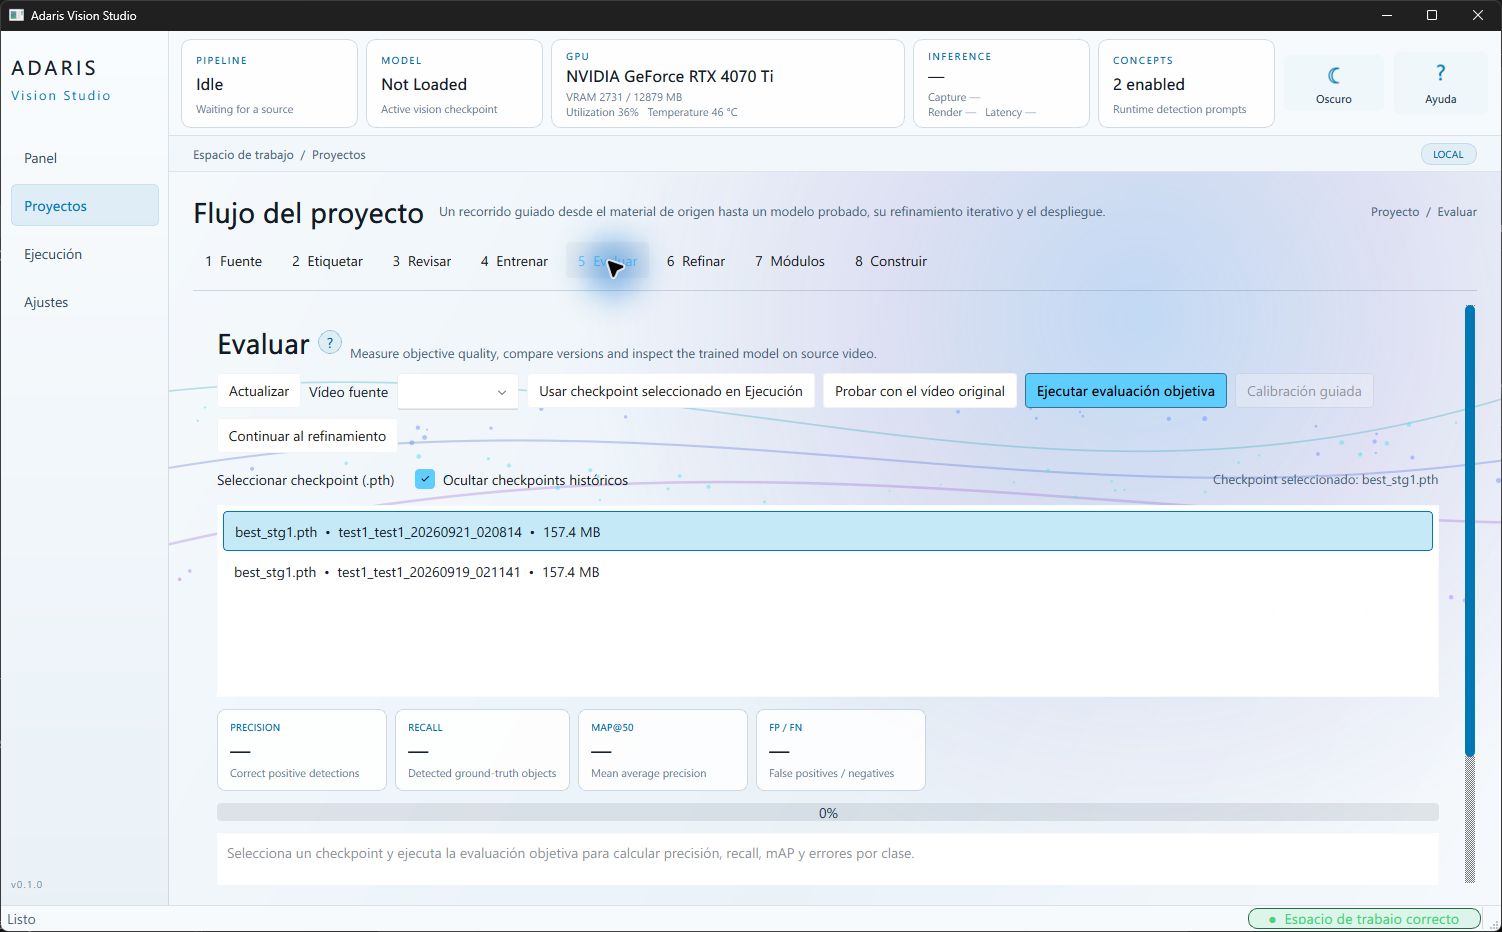This screenshot has width=1502, height=932.
Task: Open step 2 Etiquetar tab
Action: click(x=327, y=261)
